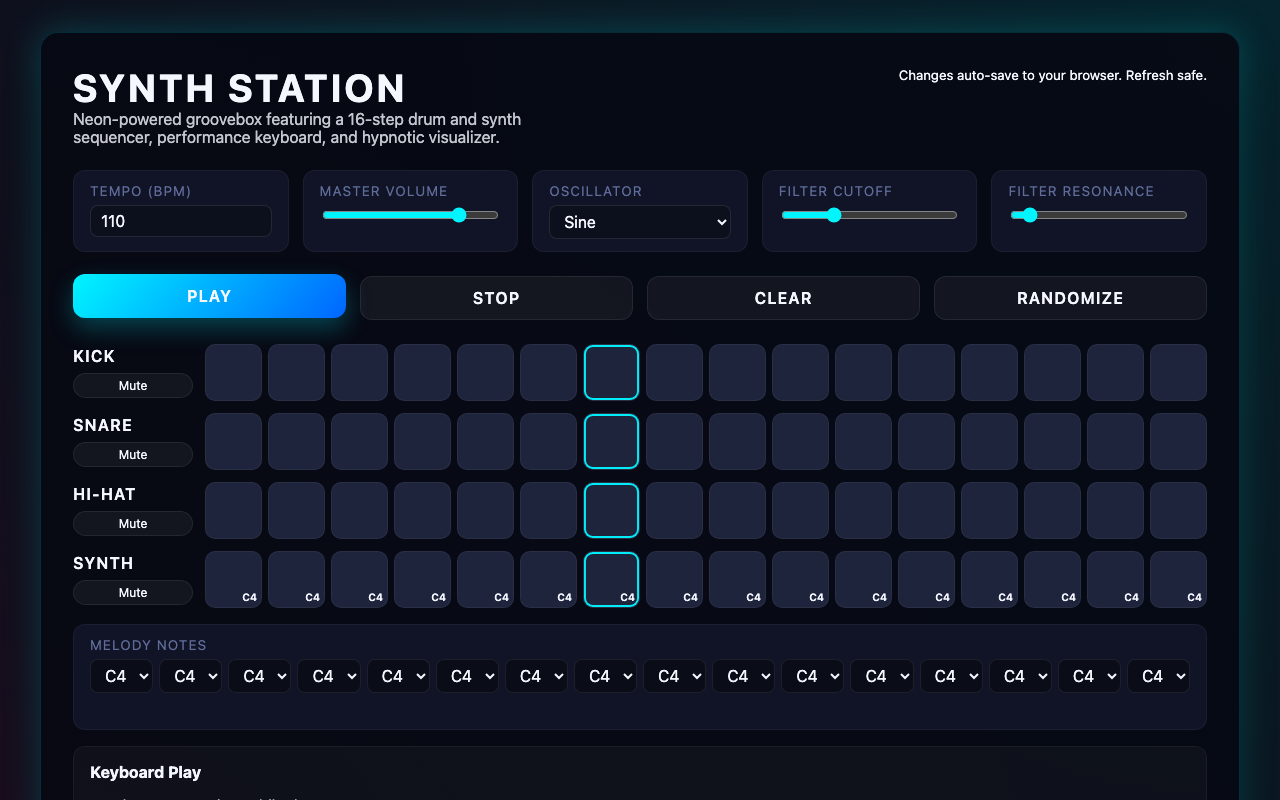Open the melody note dropdown for step 9

point(674,676)
